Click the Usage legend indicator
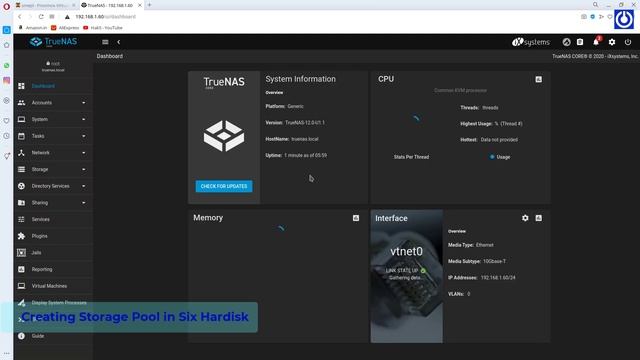 (492, 157)
